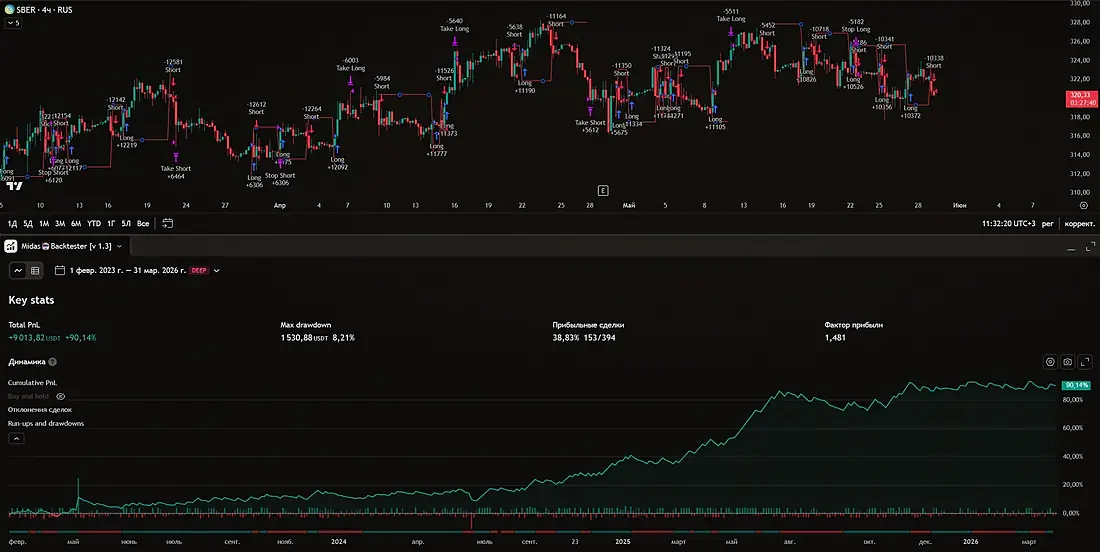This screenshot has height=552, width=1100.
Task: Click the backtest date range calendar icon
Action: click(60, 270)
